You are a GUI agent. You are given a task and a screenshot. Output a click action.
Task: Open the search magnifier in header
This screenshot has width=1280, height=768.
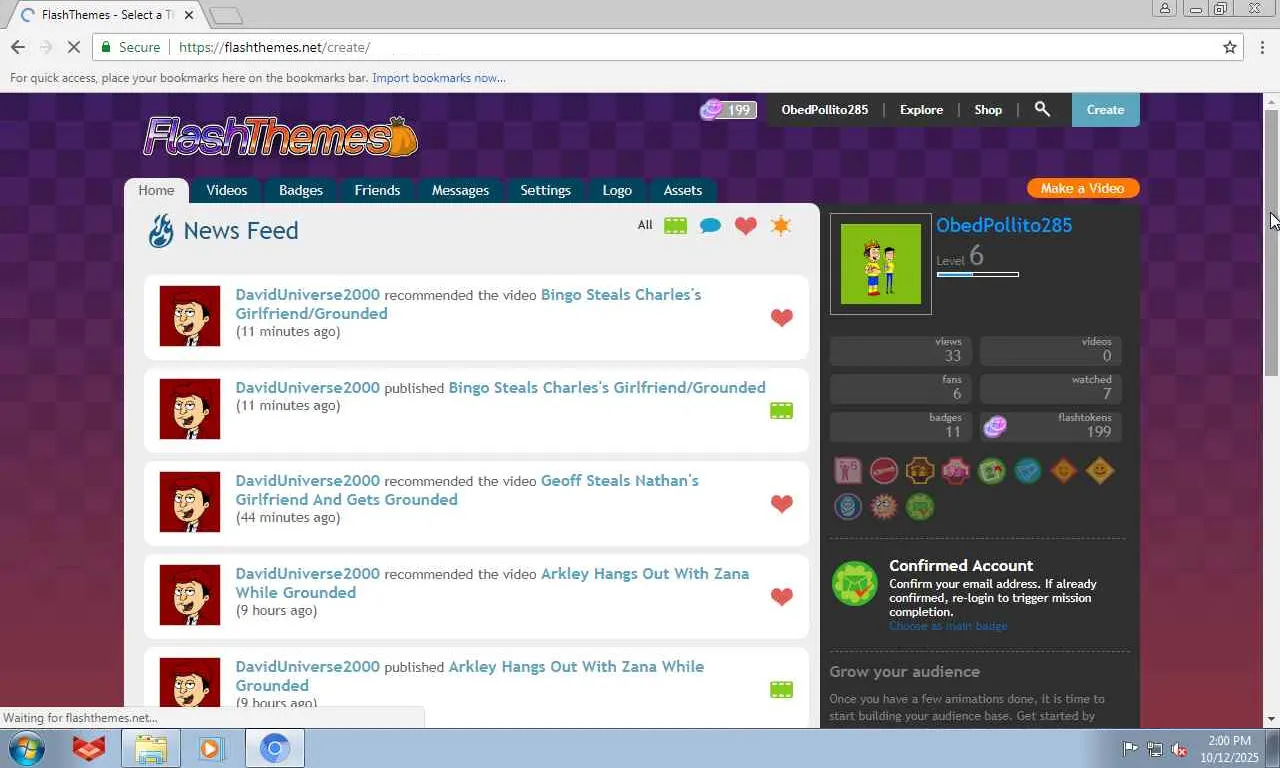(1042, 109)
